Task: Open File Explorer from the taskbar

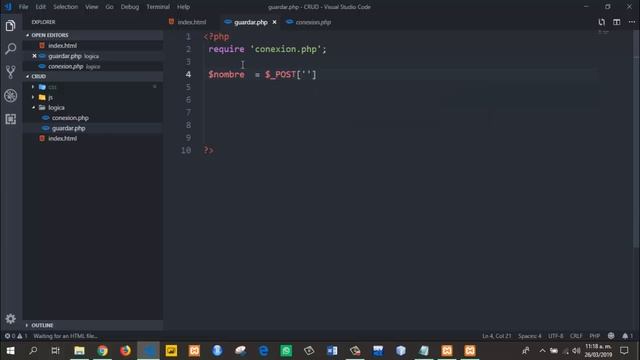Action: [79, 351]
